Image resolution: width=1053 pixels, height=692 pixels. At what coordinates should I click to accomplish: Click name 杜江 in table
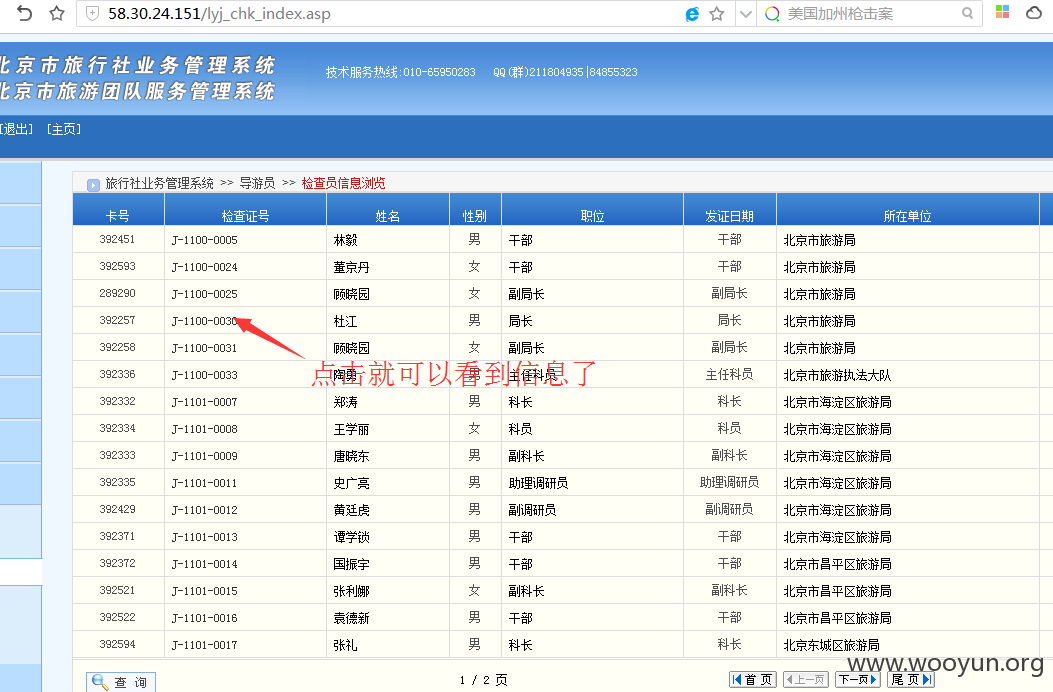tap(346, 322)
